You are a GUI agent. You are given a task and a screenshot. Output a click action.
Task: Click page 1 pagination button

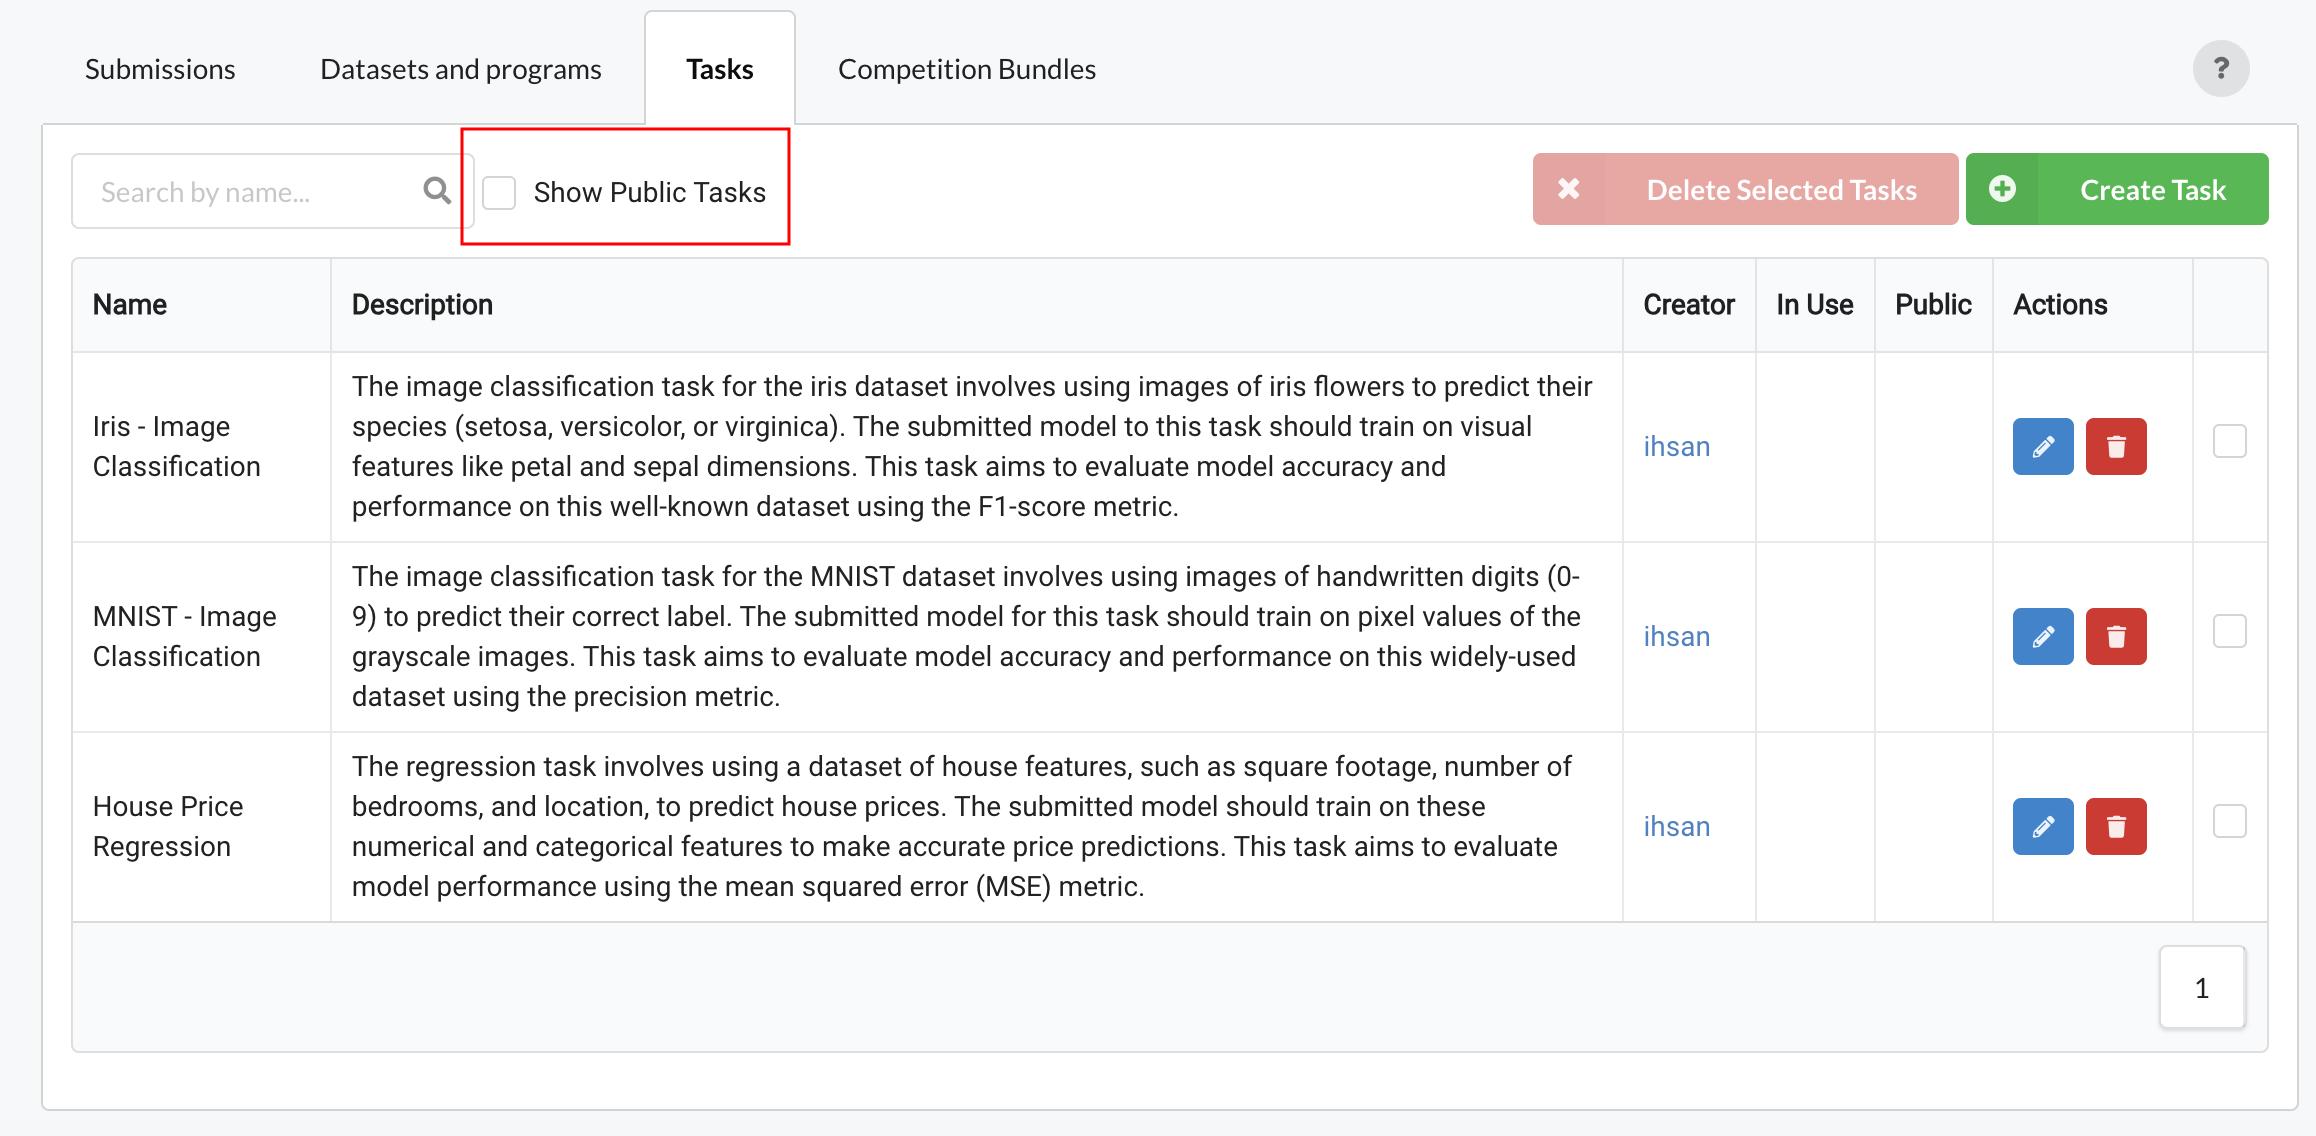(2201, 987)
